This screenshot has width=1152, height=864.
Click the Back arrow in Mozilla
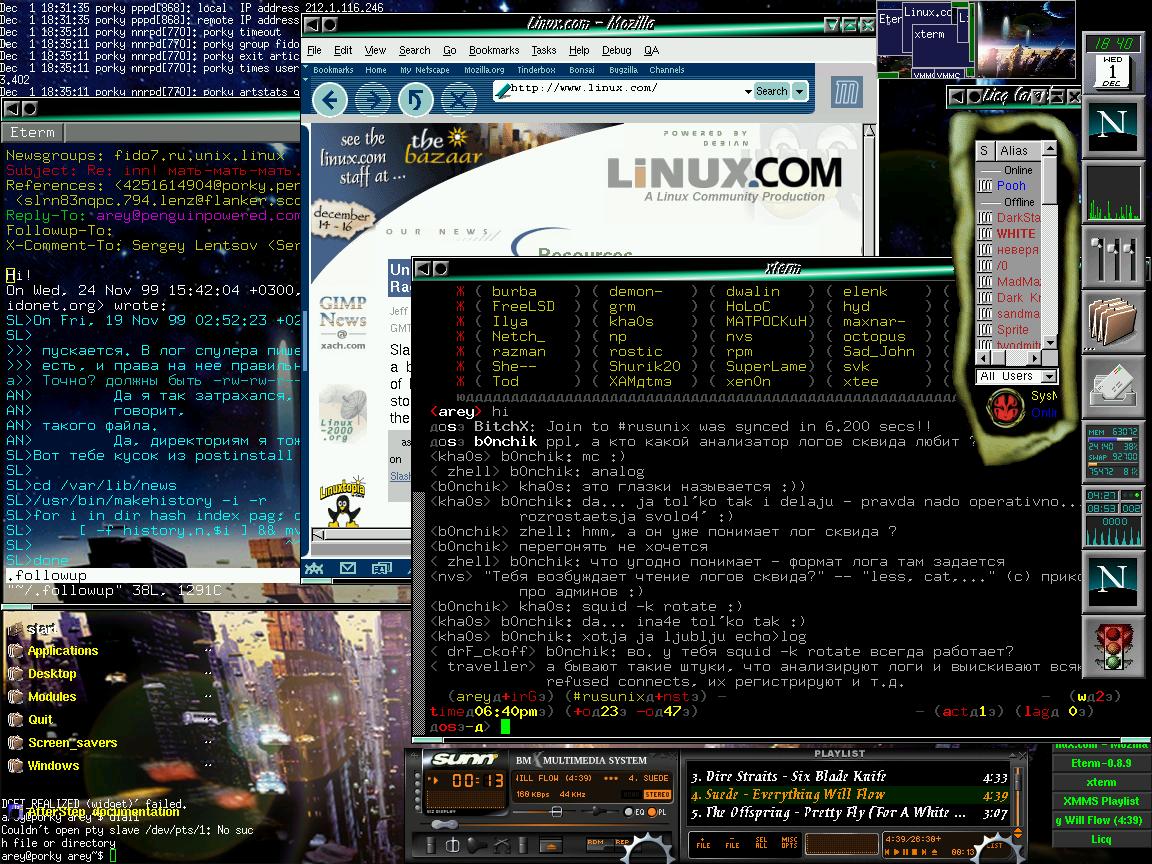(330, 99)
